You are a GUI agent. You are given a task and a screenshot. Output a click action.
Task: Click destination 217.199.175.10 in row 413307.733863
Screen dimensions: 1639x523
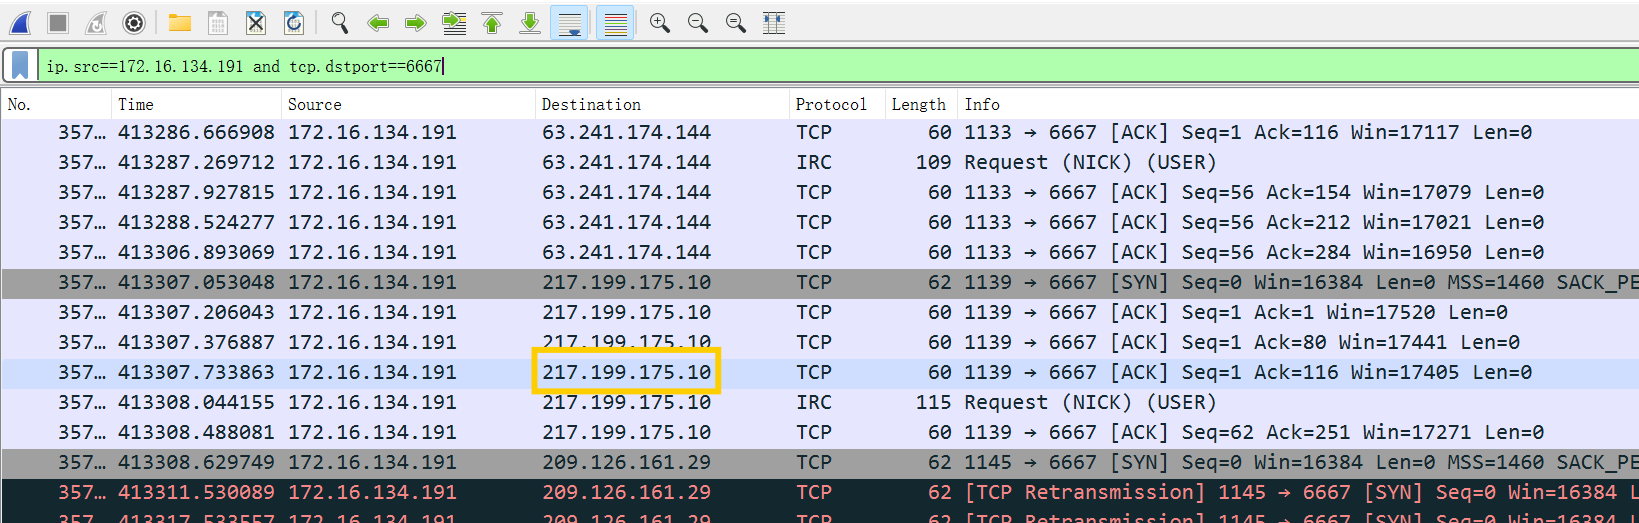626,372
